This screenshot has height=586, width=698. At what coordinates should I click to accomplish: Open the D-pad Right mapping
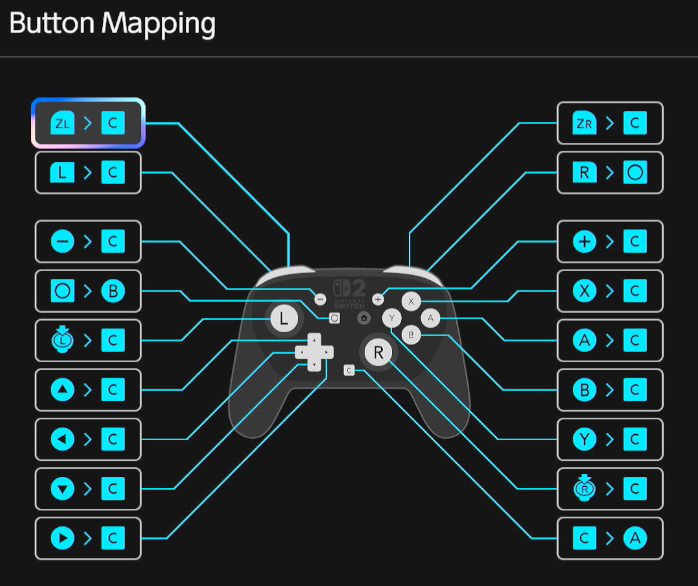(x=88, y=538)
